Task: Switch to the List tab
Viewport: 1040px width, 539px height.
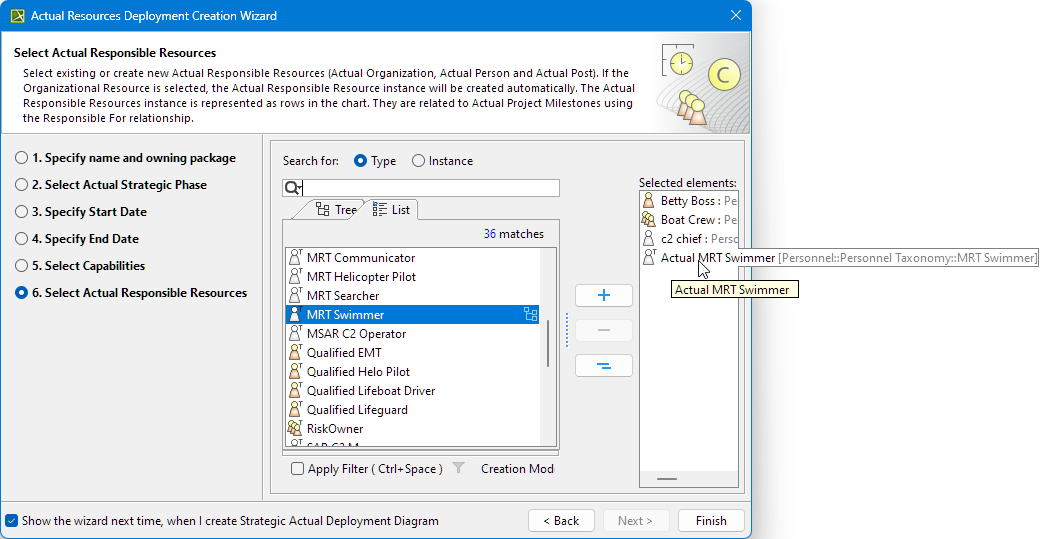Action: coord(391,210)
